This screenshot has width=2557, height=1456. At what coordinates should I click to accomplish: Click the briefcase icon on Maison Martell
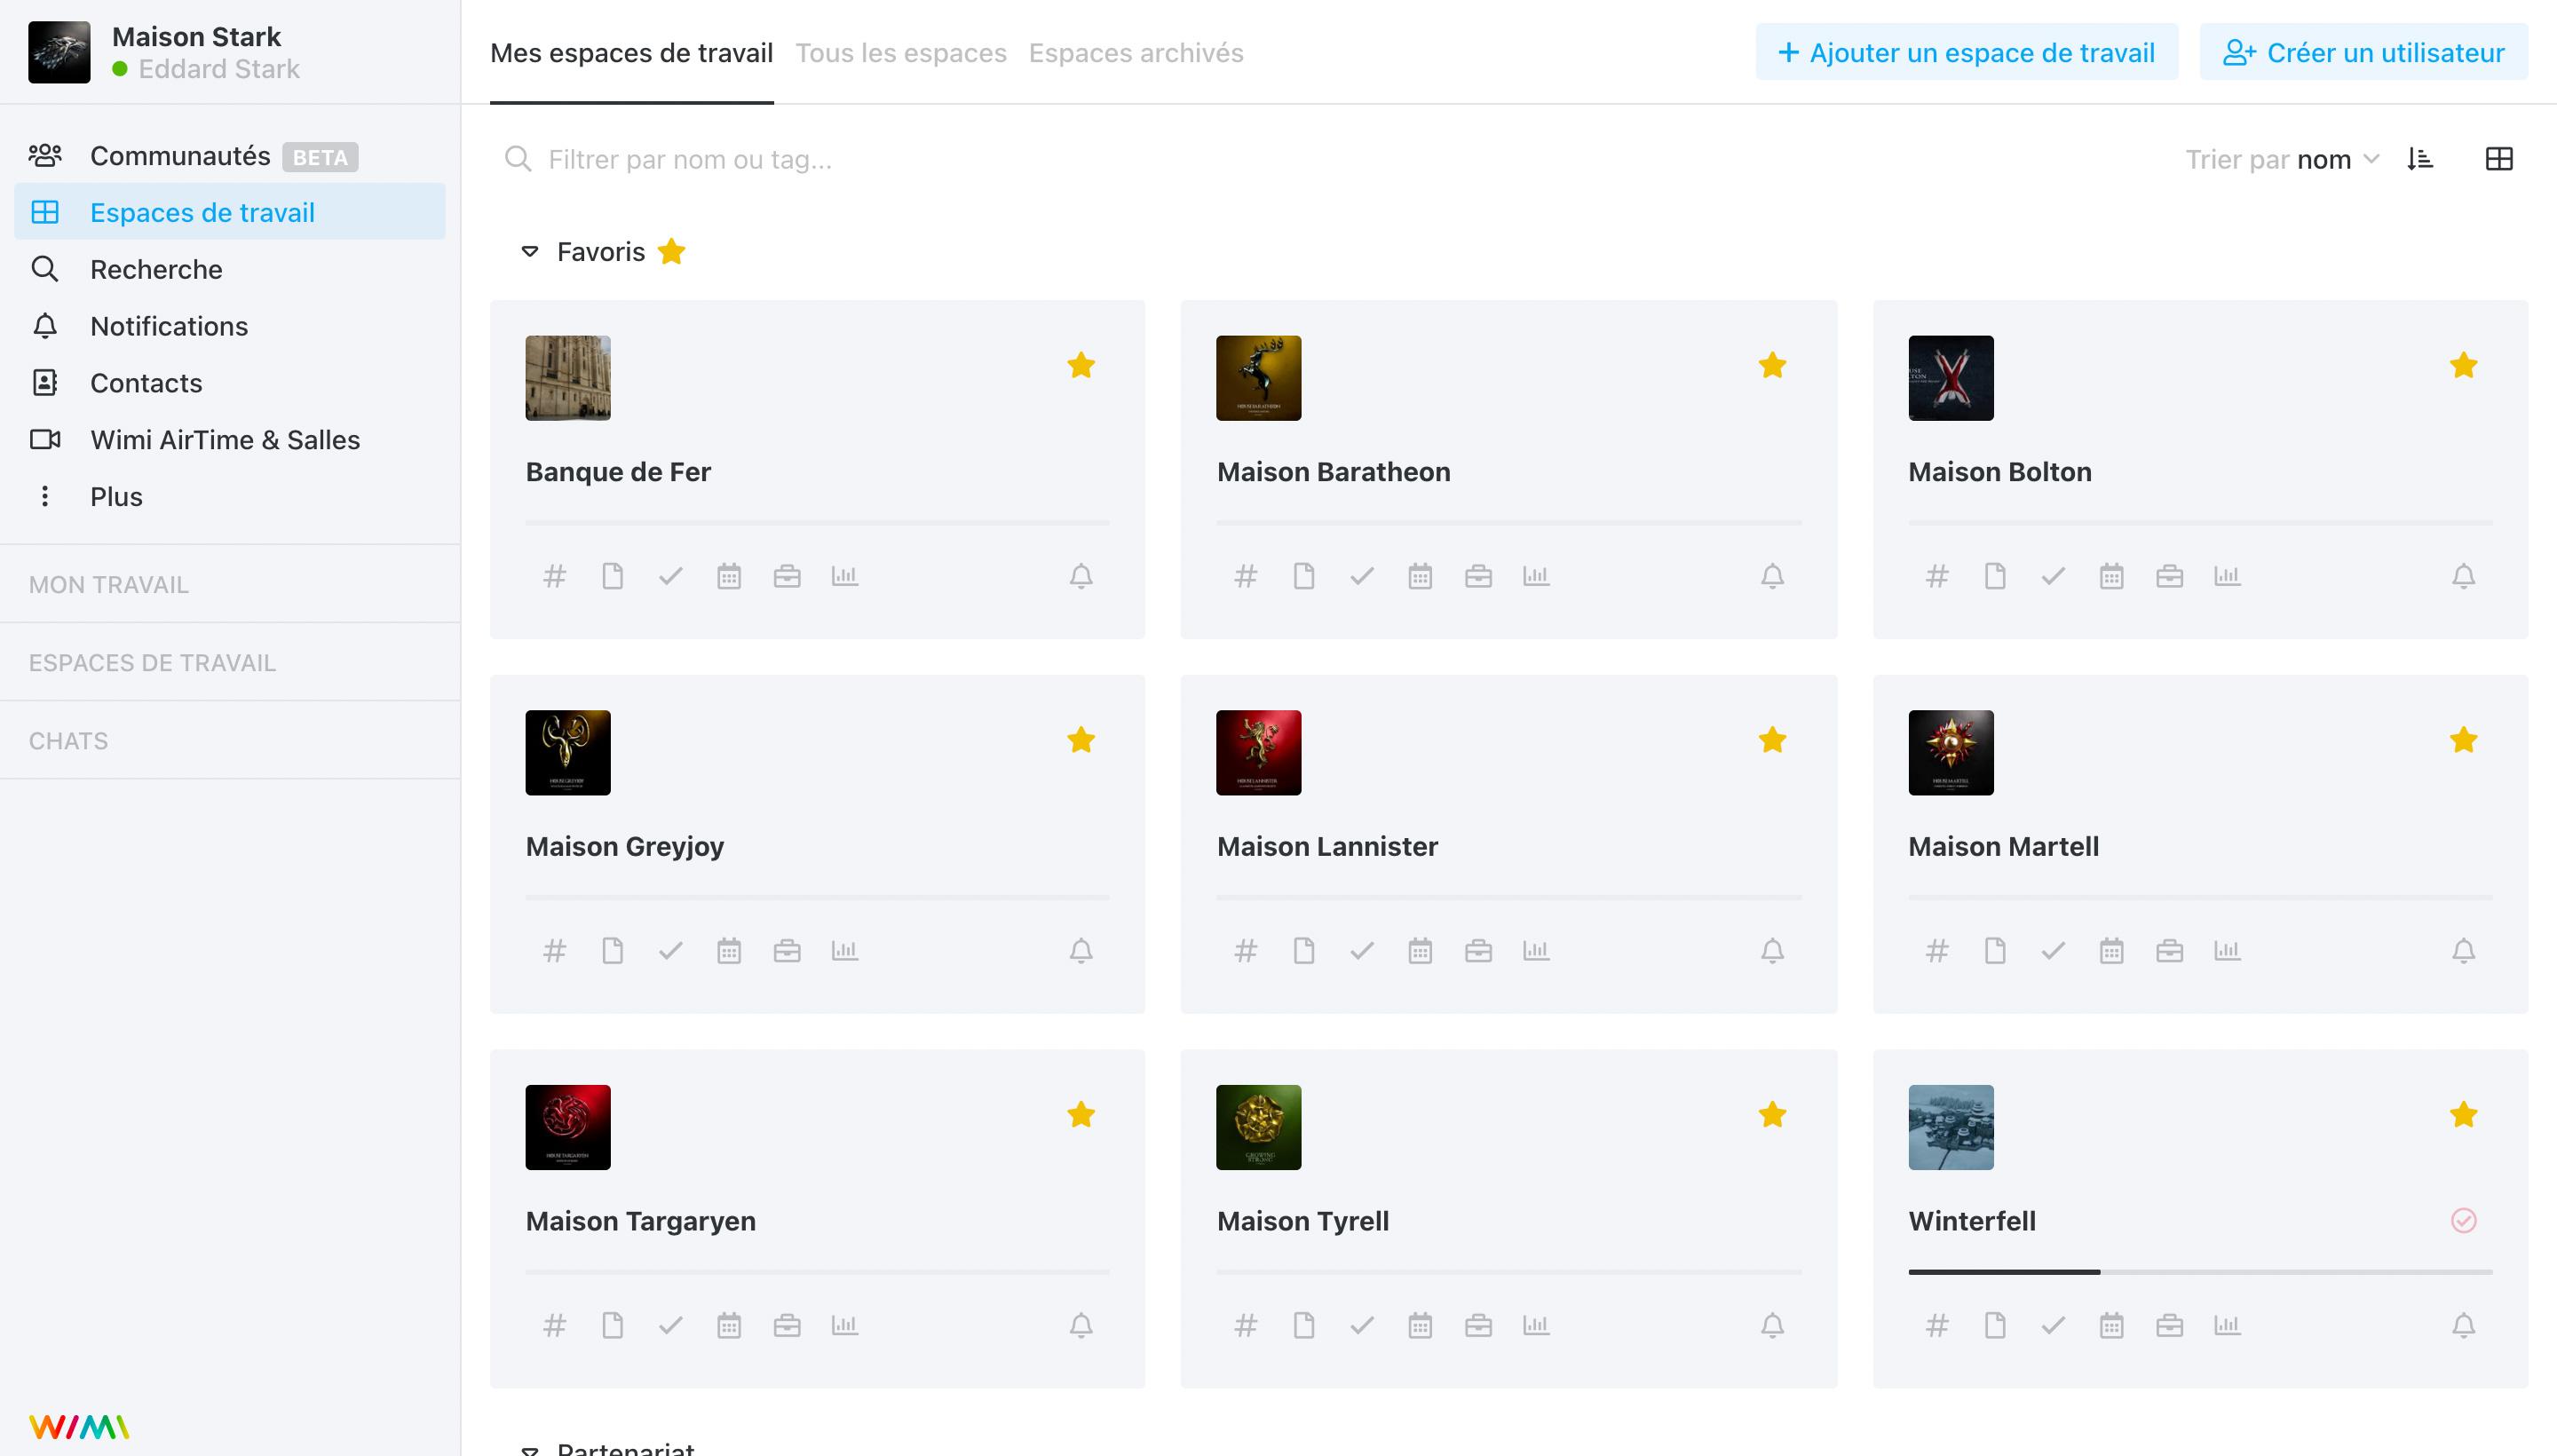pyautogui.click(x=2171, y=950)
